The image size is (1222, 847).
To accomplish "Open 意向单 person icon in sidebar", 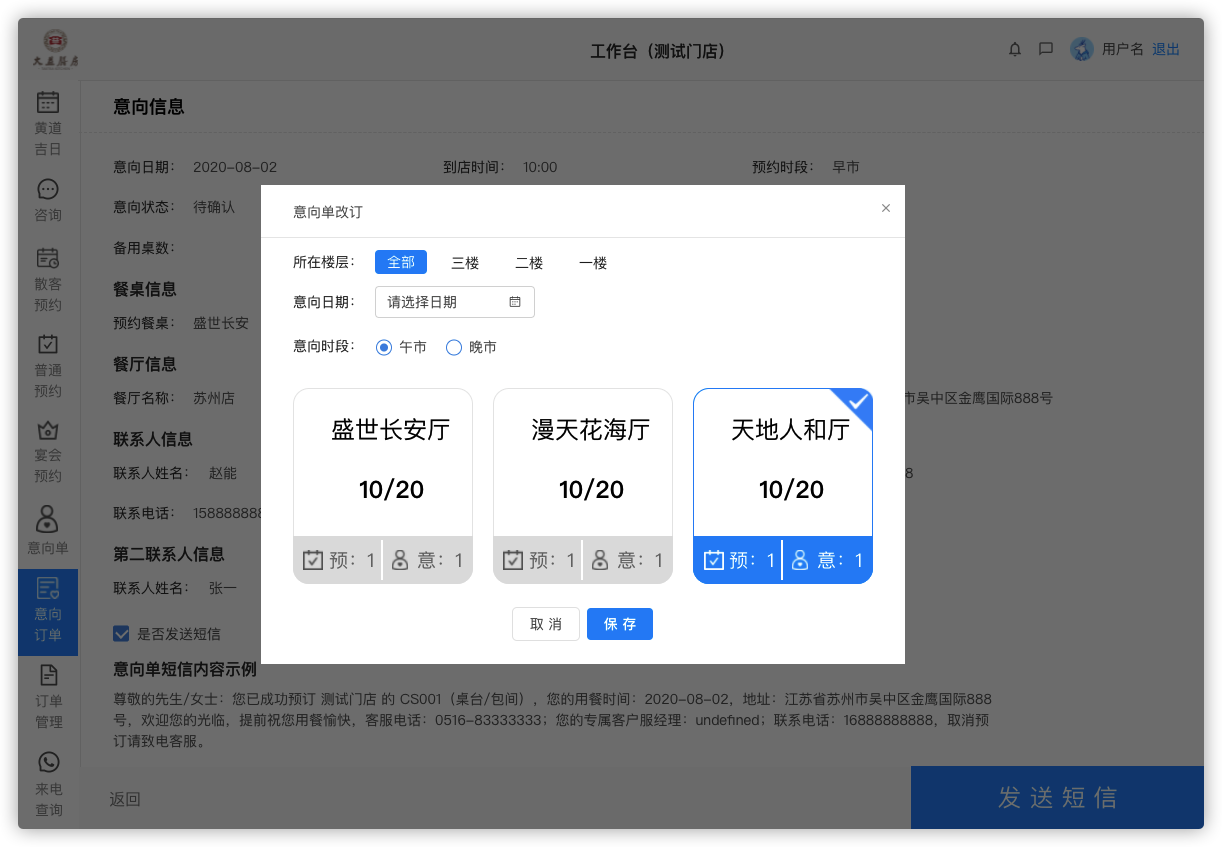I will point(48,519).
